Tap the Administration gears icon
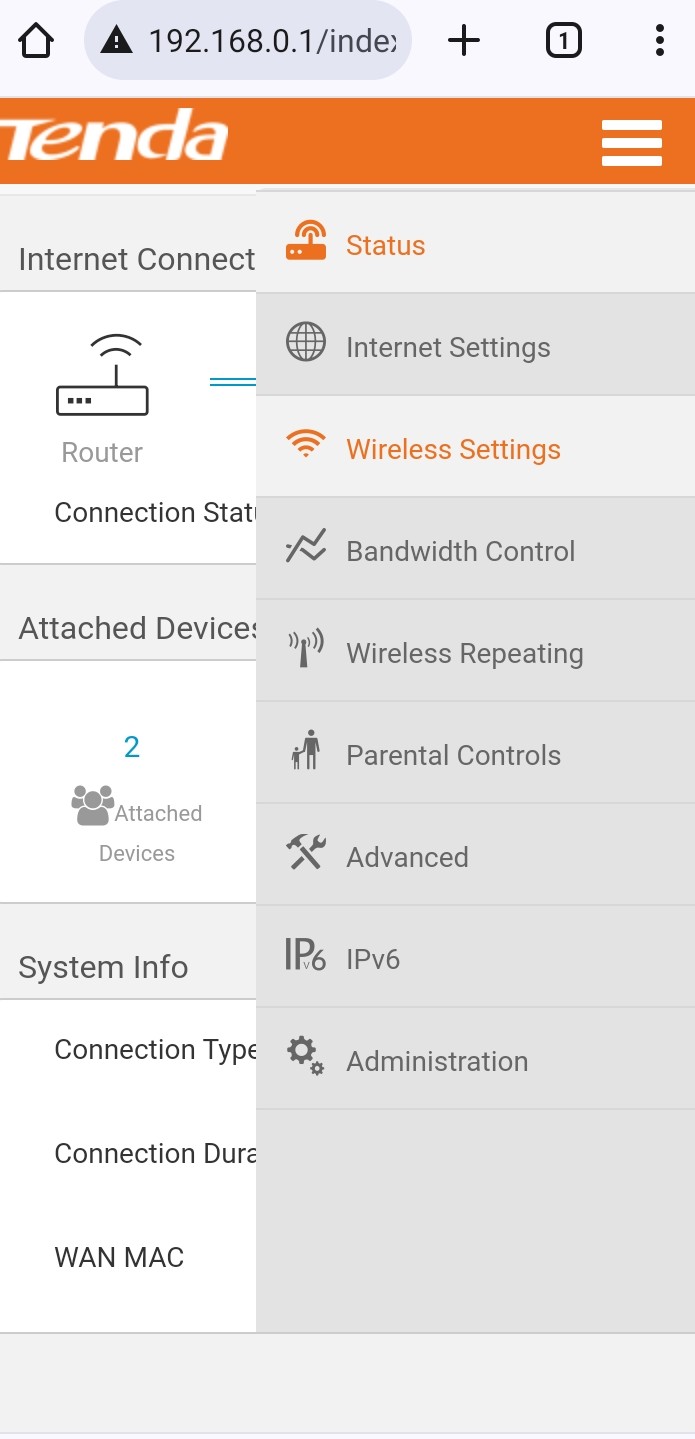 pyautogui.click(x=306, y=1056)
